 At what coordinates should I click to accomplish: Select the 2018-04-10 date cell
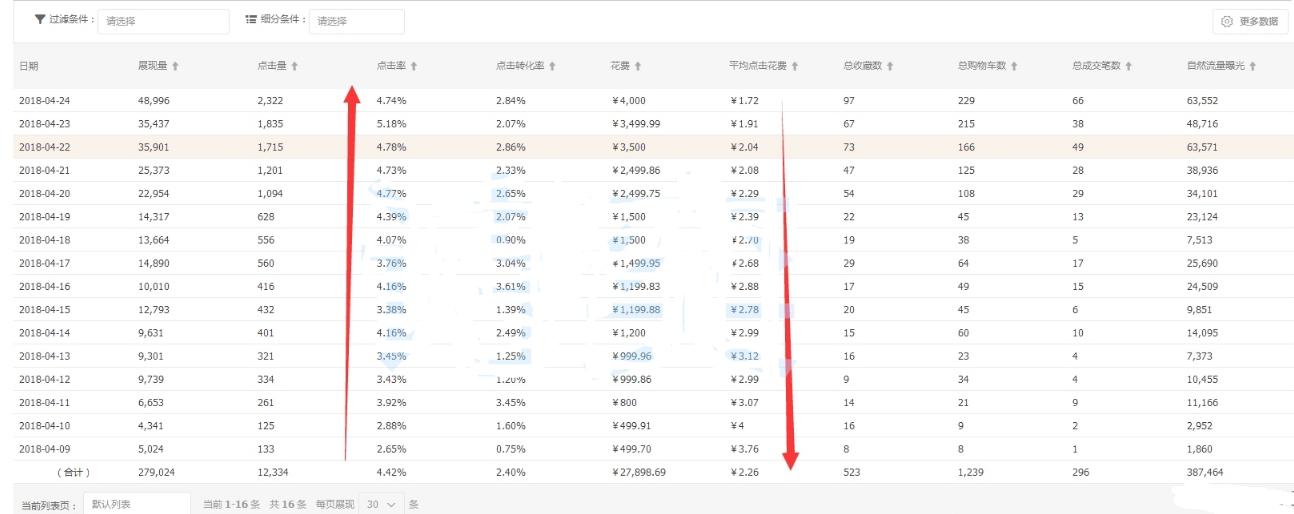[46, 426]
